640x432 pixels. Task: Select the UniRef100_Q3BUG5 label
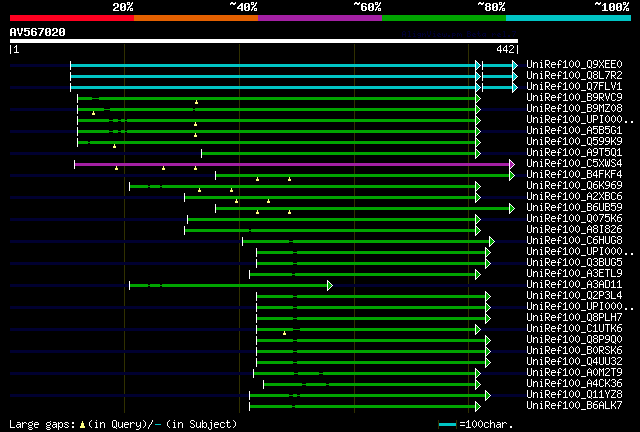pyautogui.click(x=574, y=263)
